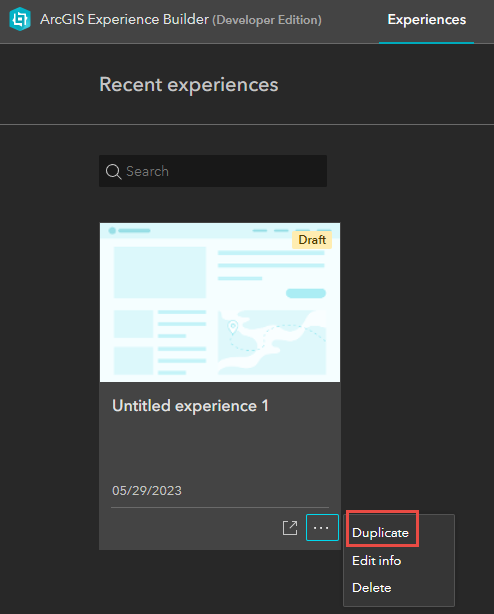Choose Edit info from the context menu
The image size is (494, 614).
(377, 561)
